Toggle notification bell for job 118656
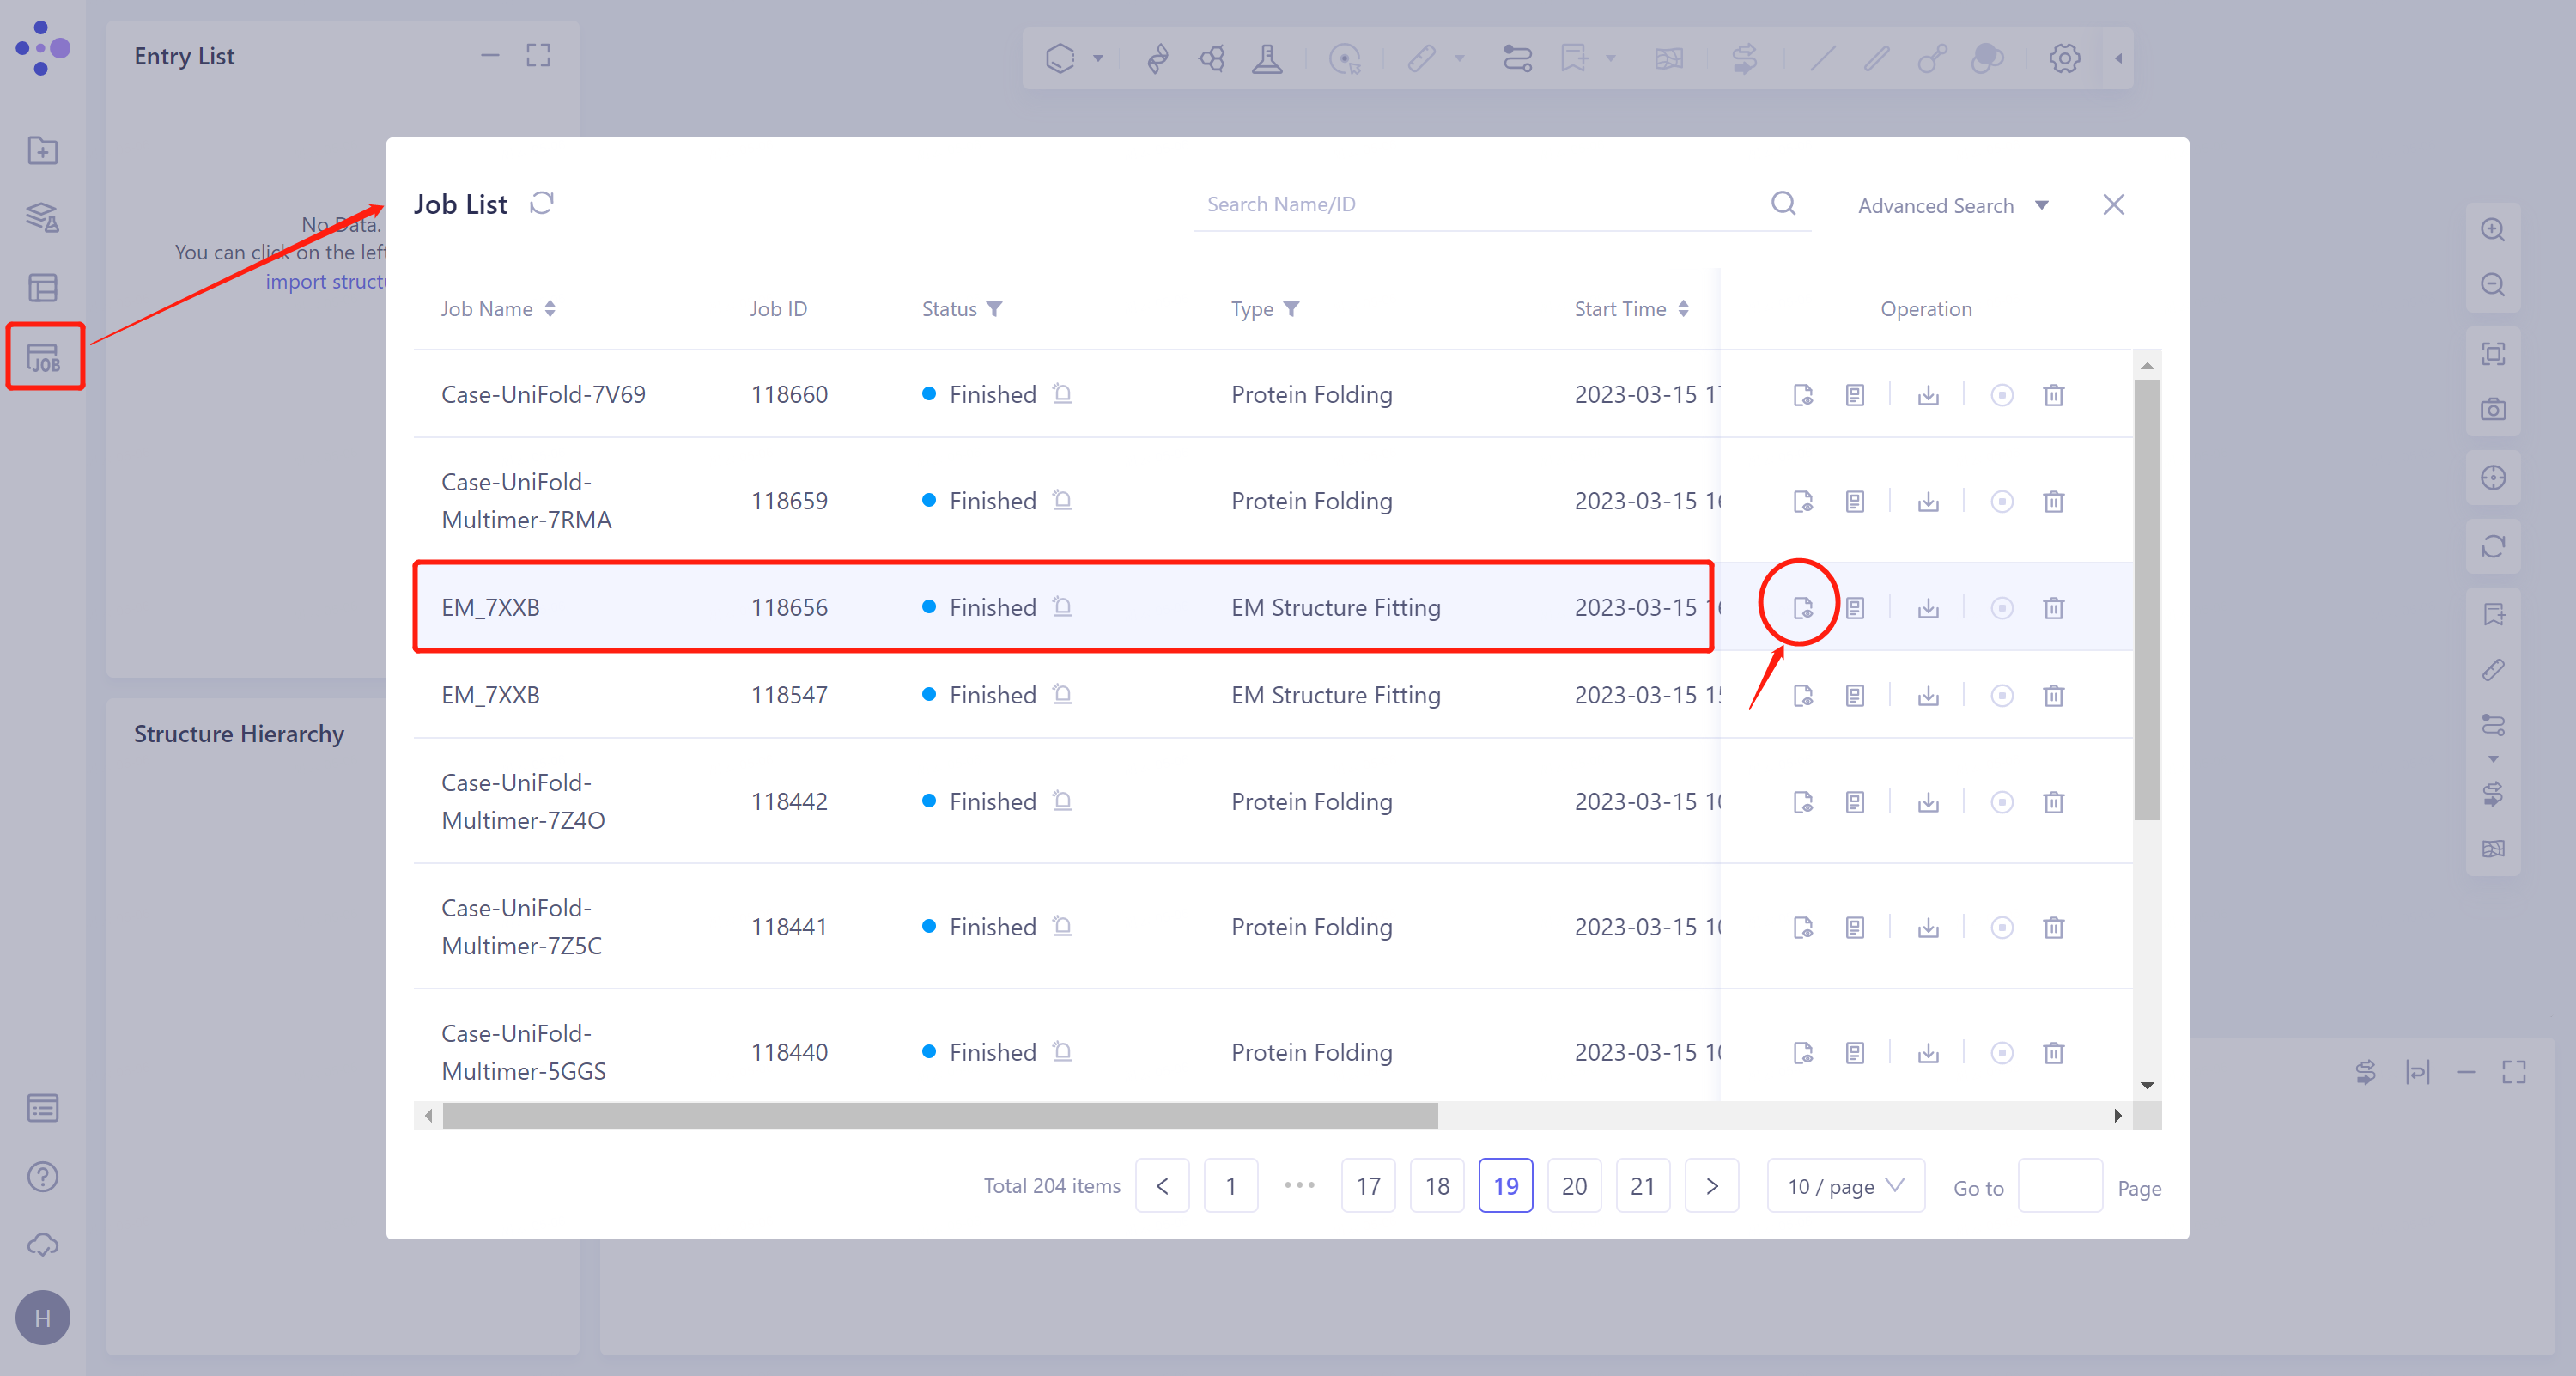The width and height of the screenshot is (2576, 1376). point(1062,607)
